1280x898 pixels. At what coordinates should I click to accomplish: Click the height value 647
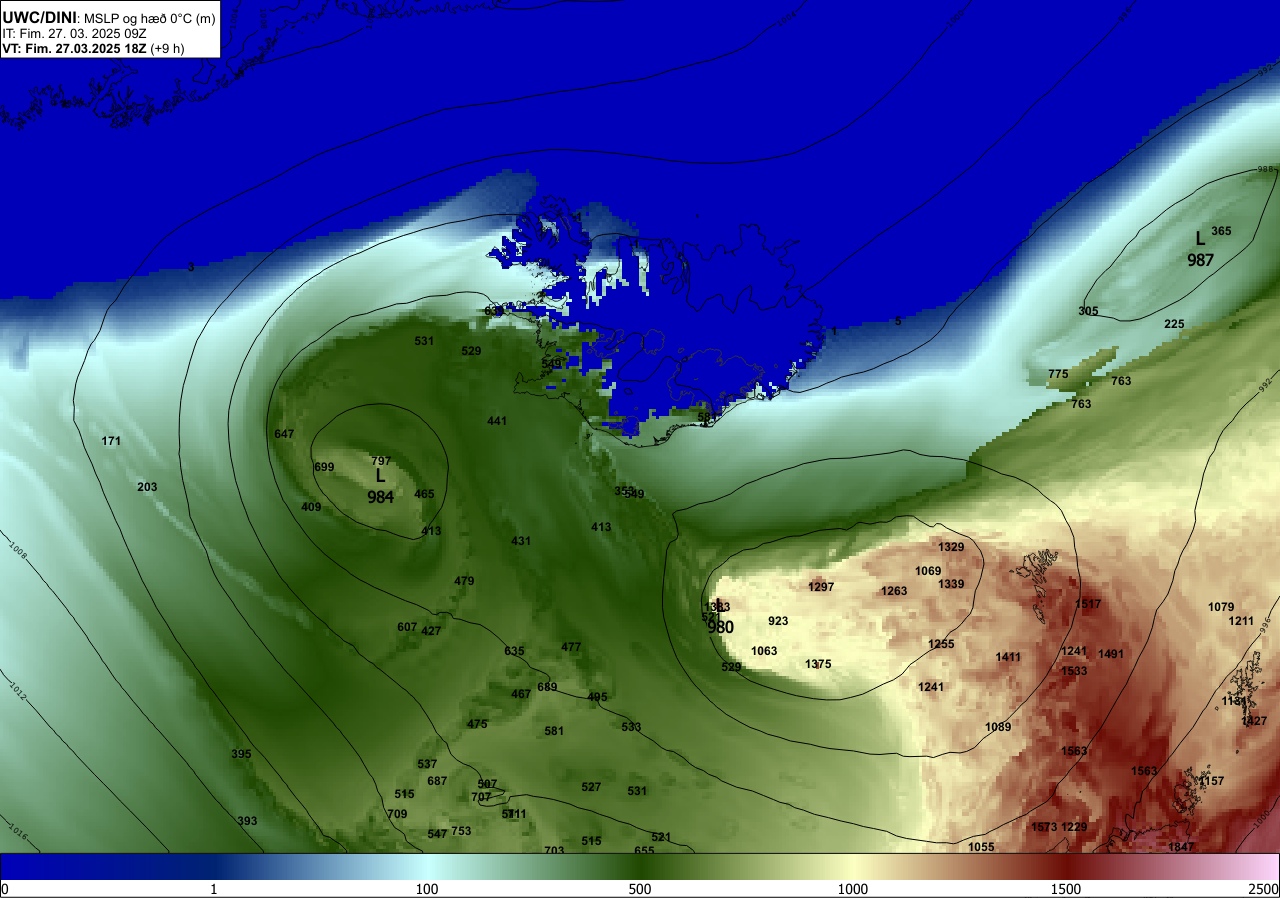point(284,434)
